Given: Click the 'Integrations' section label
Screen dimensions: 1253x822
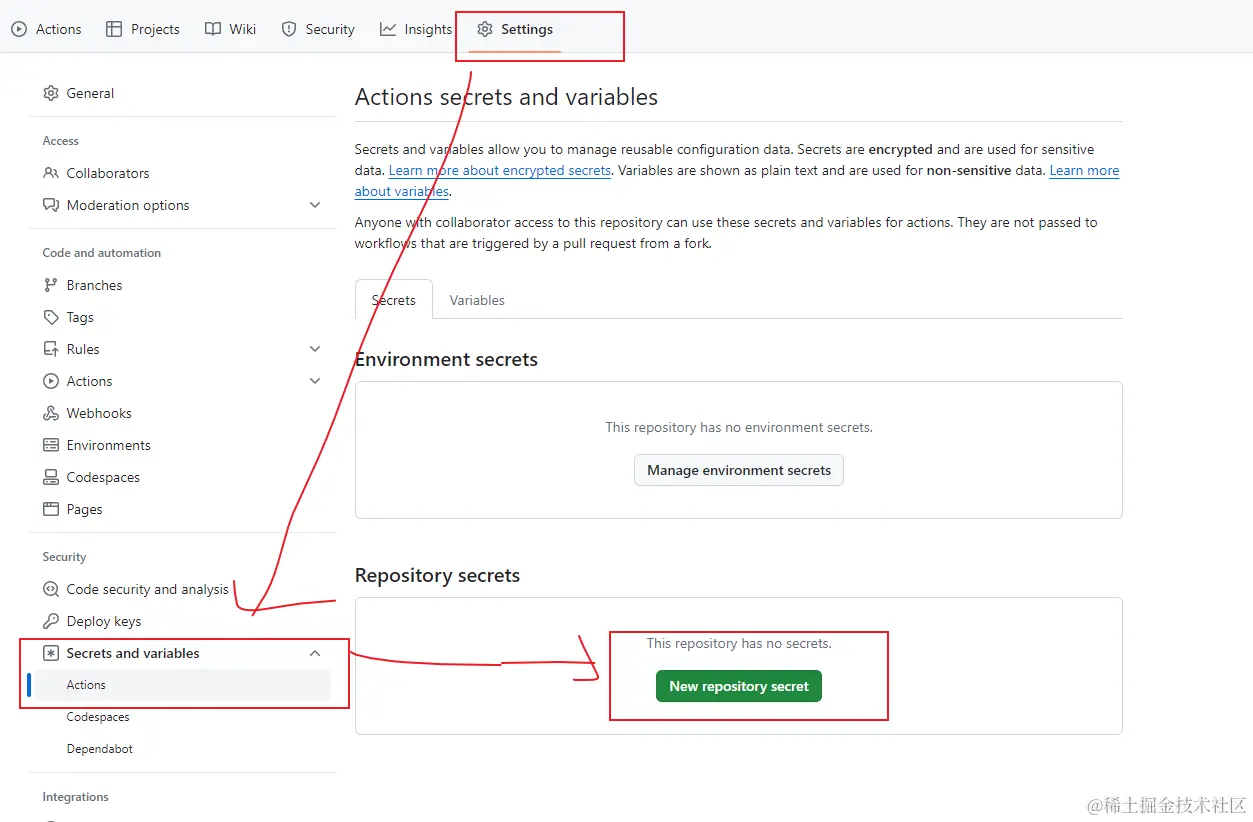Looking at the screenshot, I should point(75,797).
